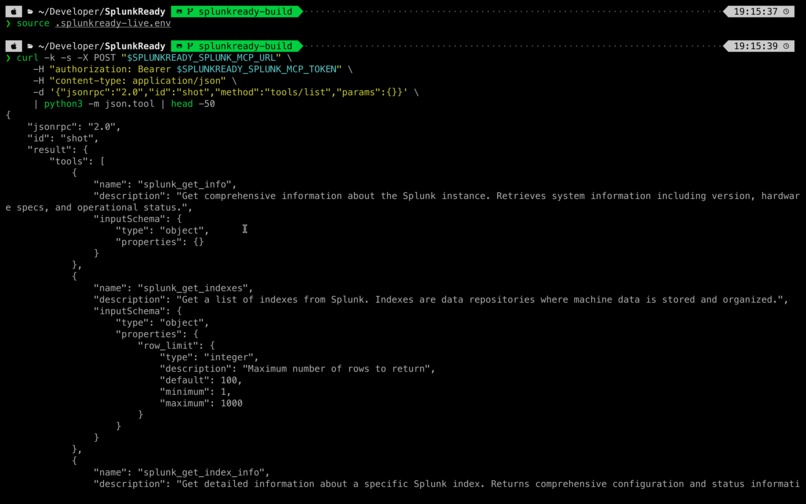Click the "id": "shot" output line

tap(63, 138)
